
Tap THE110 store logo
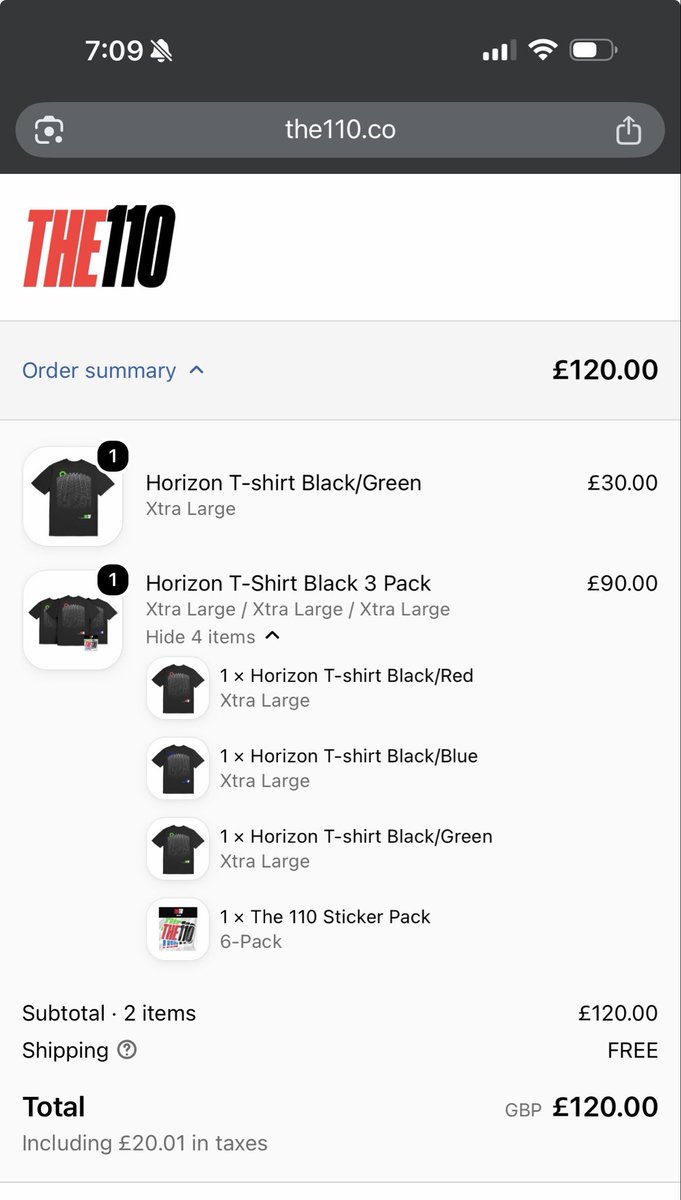[x=99, y=246]
